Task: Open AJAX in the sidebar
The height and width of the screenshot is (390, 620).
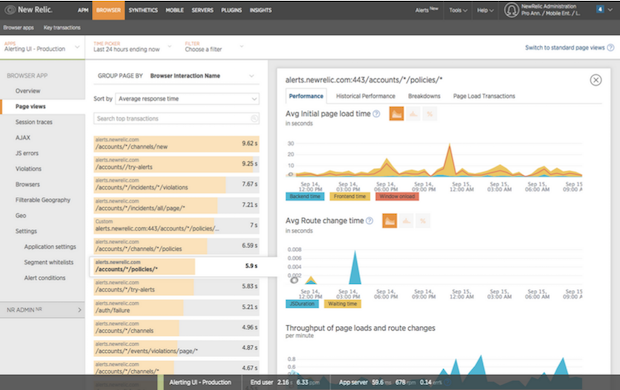Action: click(x=23, y=138)
